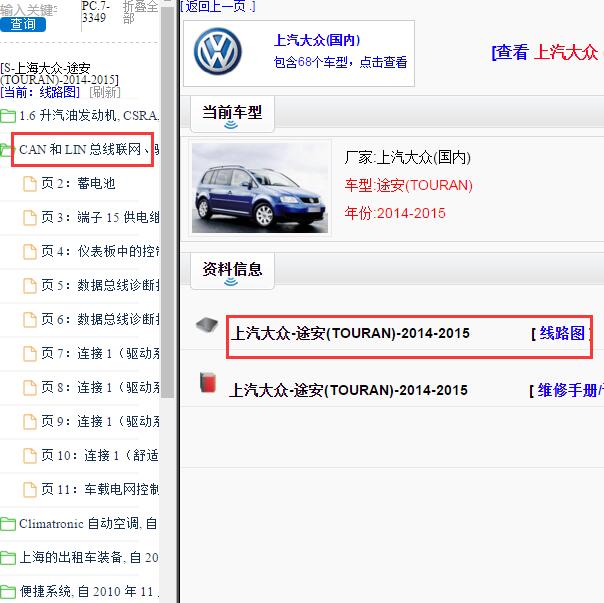Click document icon beside 页 8
Screen dimensions: 604x603
coord(30,388)
